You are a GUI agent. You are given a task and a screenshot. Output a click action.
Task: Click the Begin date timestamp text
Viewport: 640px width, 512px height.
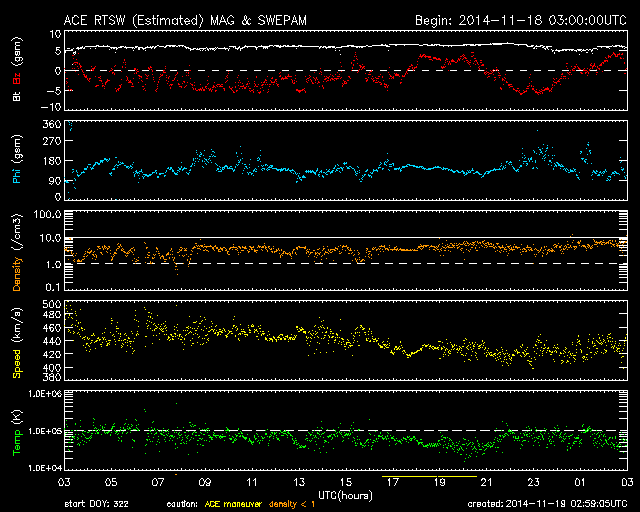(x=520, y=20)
